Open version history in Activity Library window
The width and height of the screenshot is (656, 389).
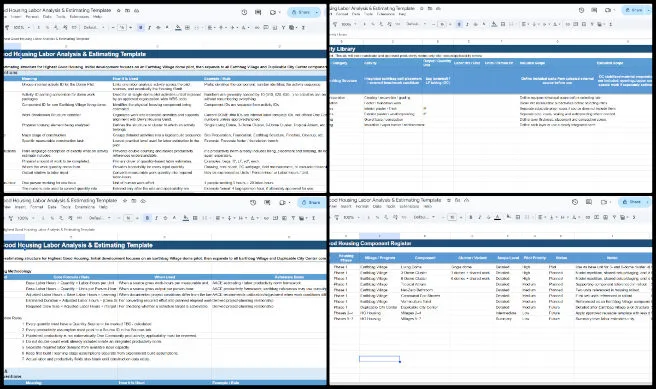coord(581,10)
